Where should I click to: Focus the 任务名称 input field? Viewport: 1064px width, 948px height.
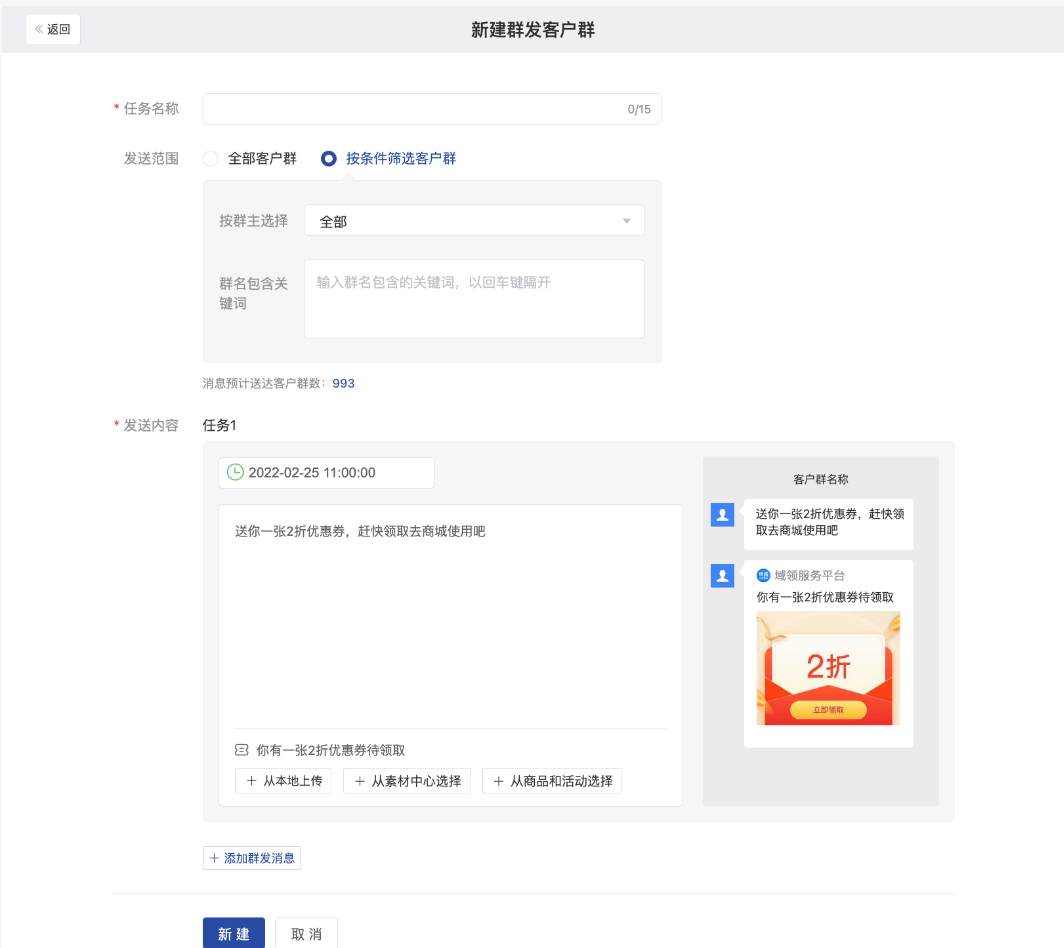coord(432,109)
